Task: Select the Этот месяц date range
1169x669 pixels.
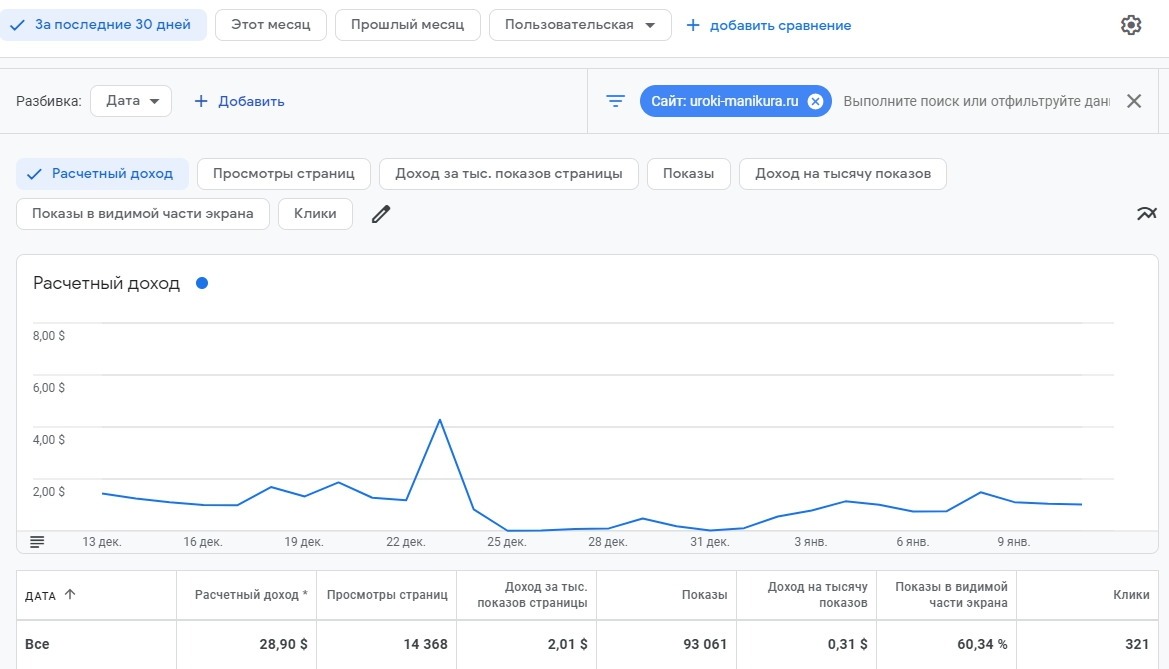Action: (271, 25)
